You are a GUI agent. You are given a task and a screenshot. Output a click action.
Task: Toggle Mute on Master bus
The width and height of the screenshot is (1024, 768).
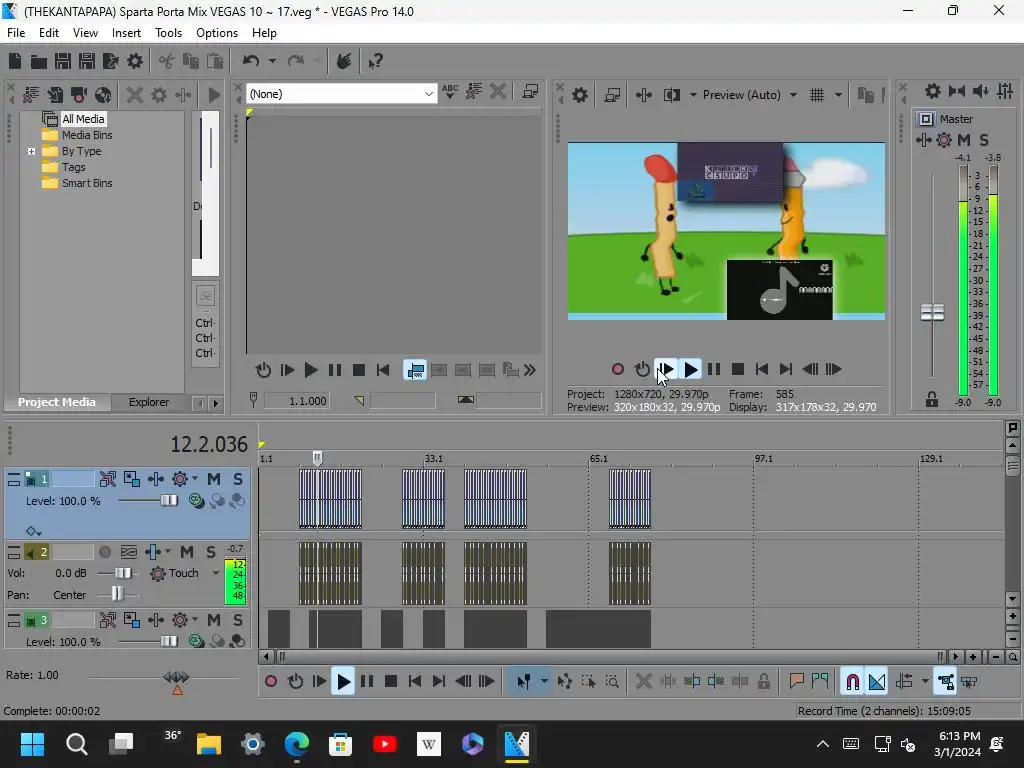click(x=964, y=140)
